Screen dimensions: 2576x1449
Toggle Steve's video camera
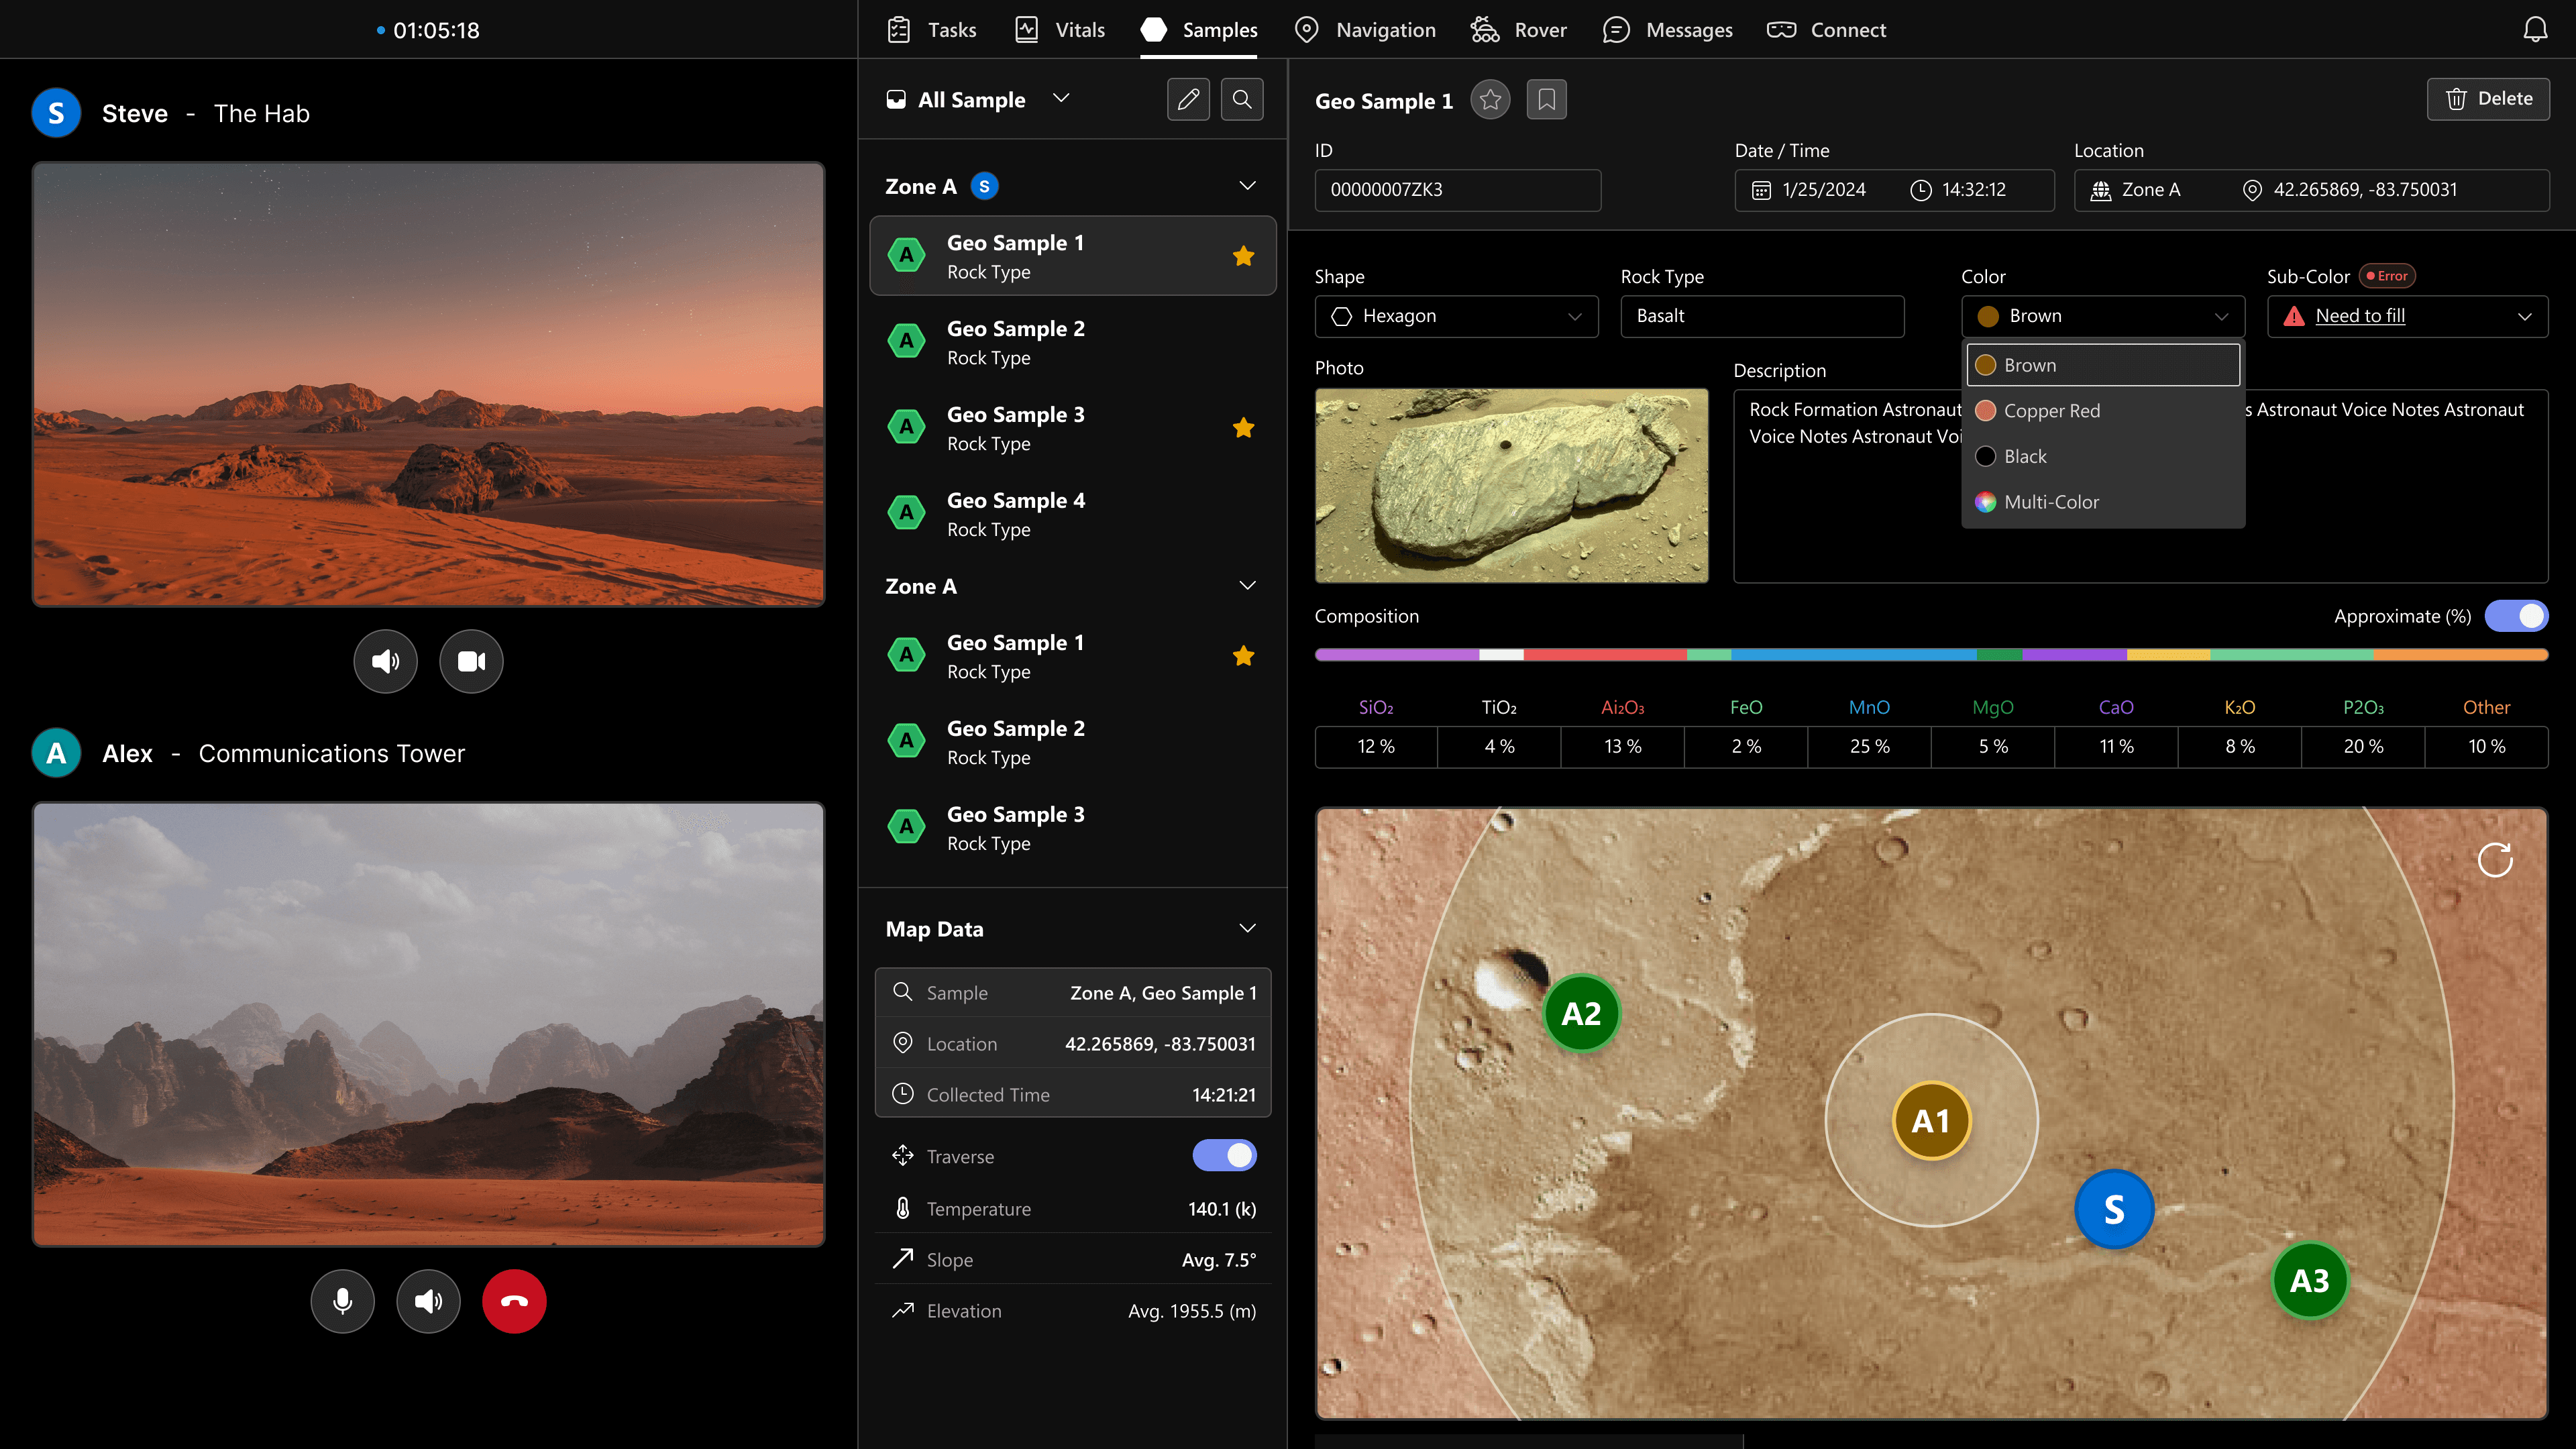point(471,661)
